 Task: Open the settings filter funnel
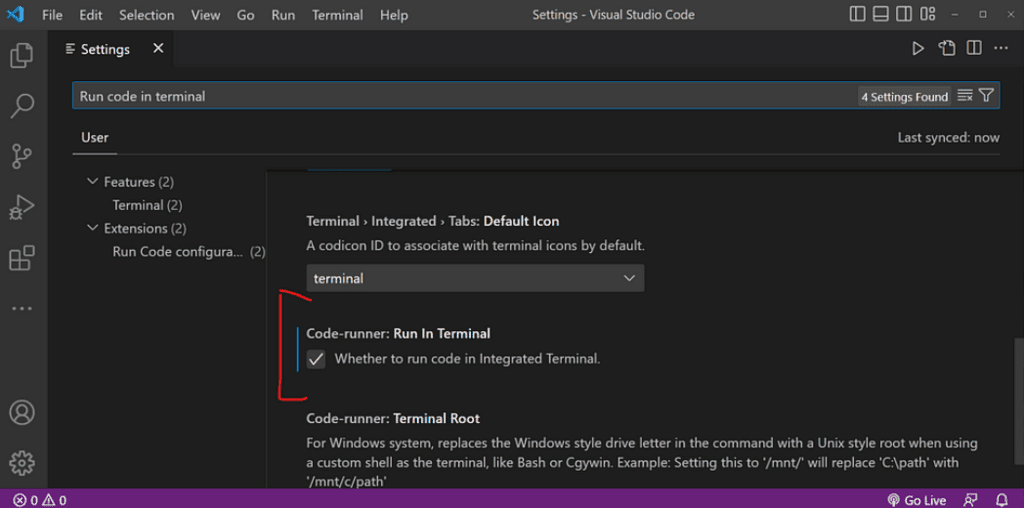(x=986, y=96)
